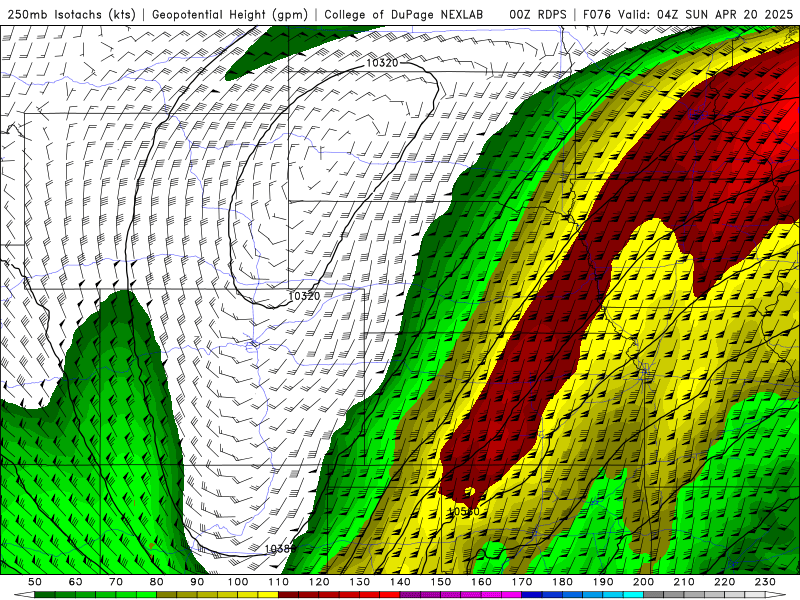Click the '90' value on the color scale
The height and width of the screenshot is (600, 800).
[x=197, y=582]
